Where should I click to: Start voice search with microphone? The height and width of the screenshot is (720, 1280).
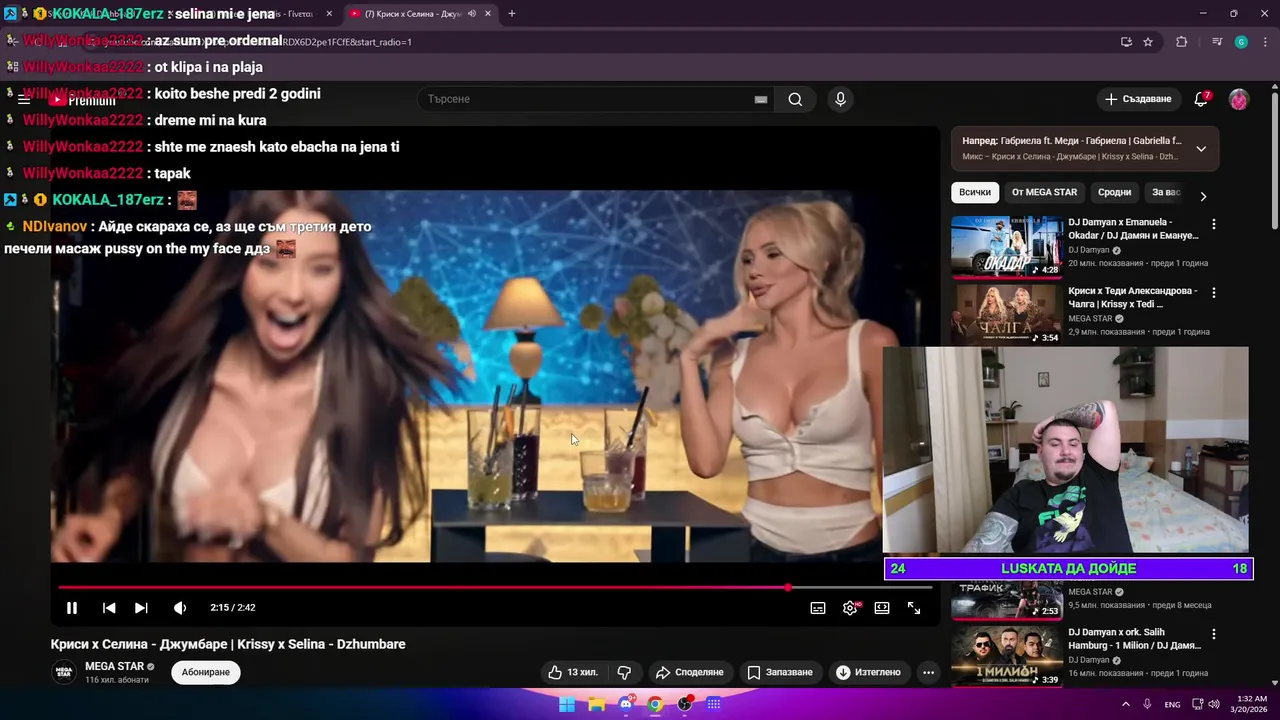click(x=840, y=99)
